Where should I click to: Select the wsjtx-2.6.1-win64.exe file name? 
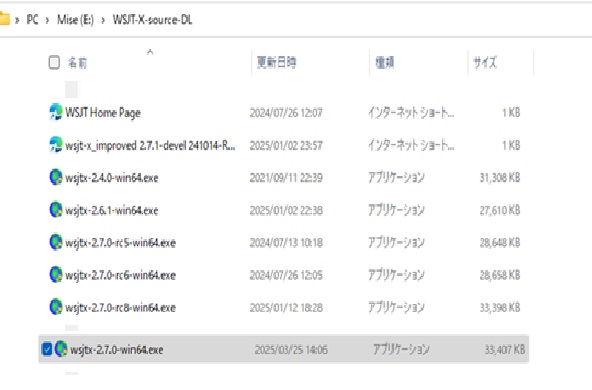tap(111, 210)
